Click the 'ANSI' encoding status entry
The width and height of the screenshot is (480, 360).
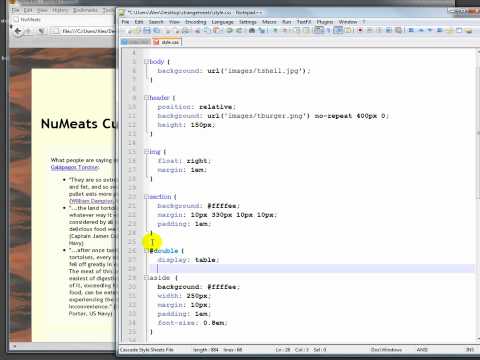[x=422, y=350]
